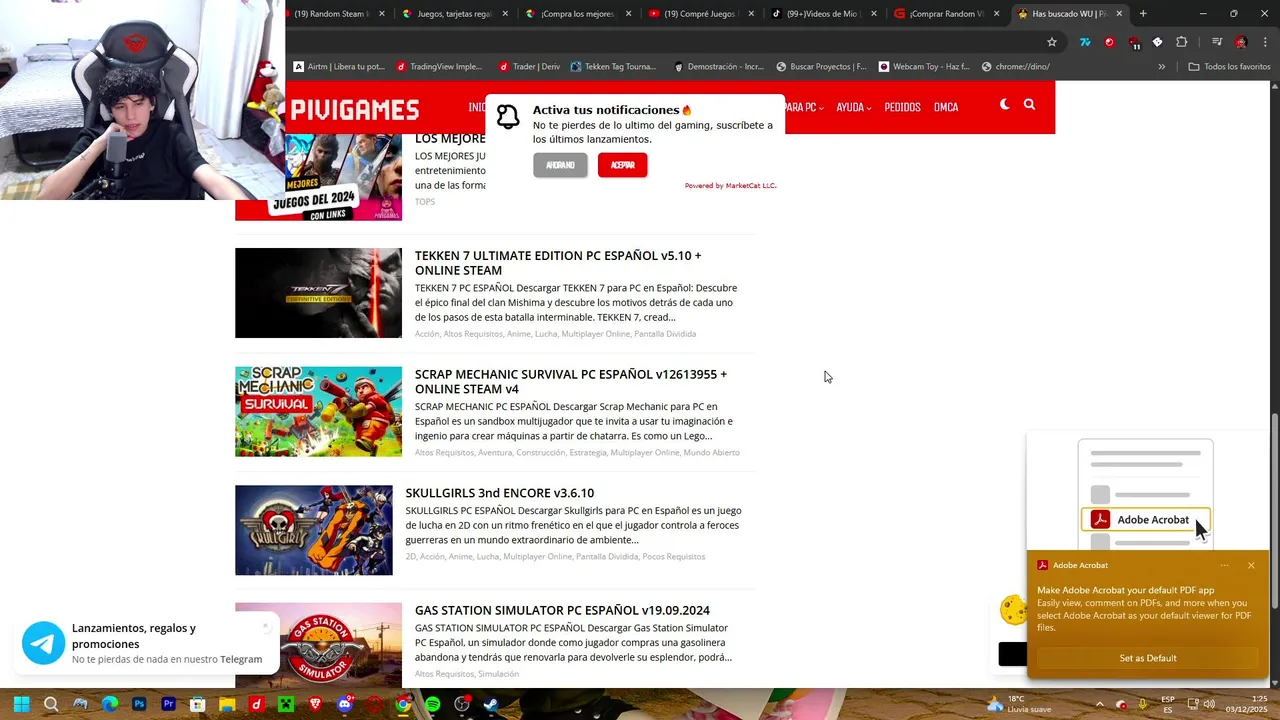
Task: Toggle the dark mode moon icon
Action: [x=1004, y=105]
